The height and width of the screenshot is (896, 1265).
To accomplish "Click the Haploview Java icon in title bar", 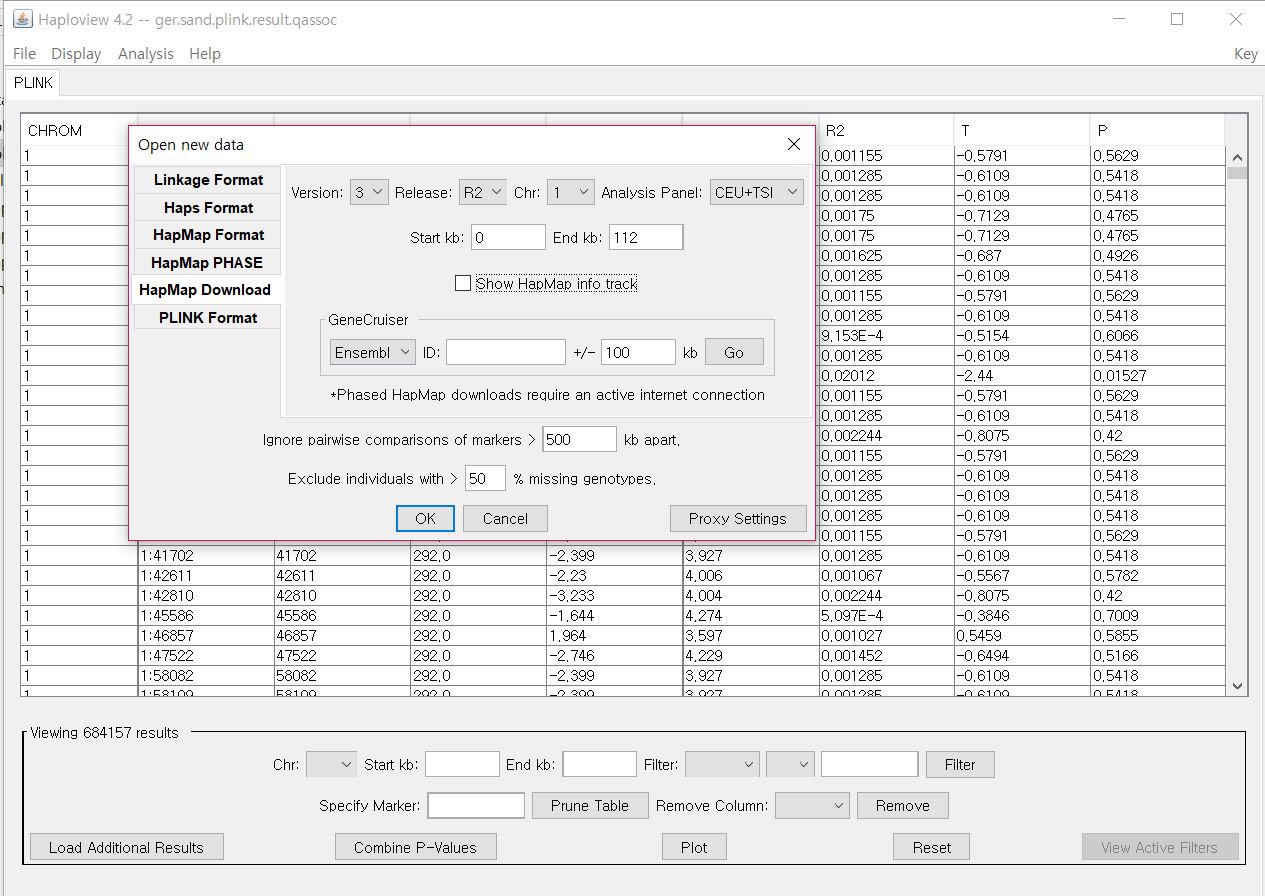I will (22, 19).
